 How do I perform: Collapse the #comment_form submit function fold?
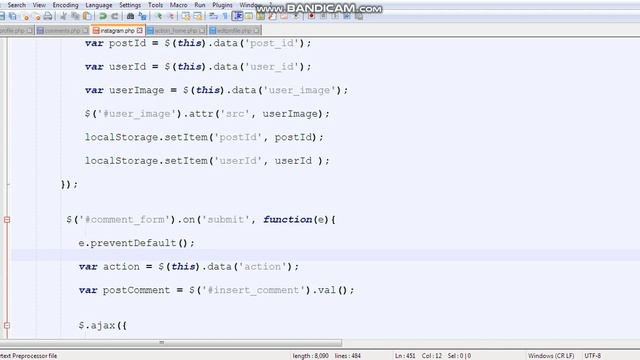[7, 220]
